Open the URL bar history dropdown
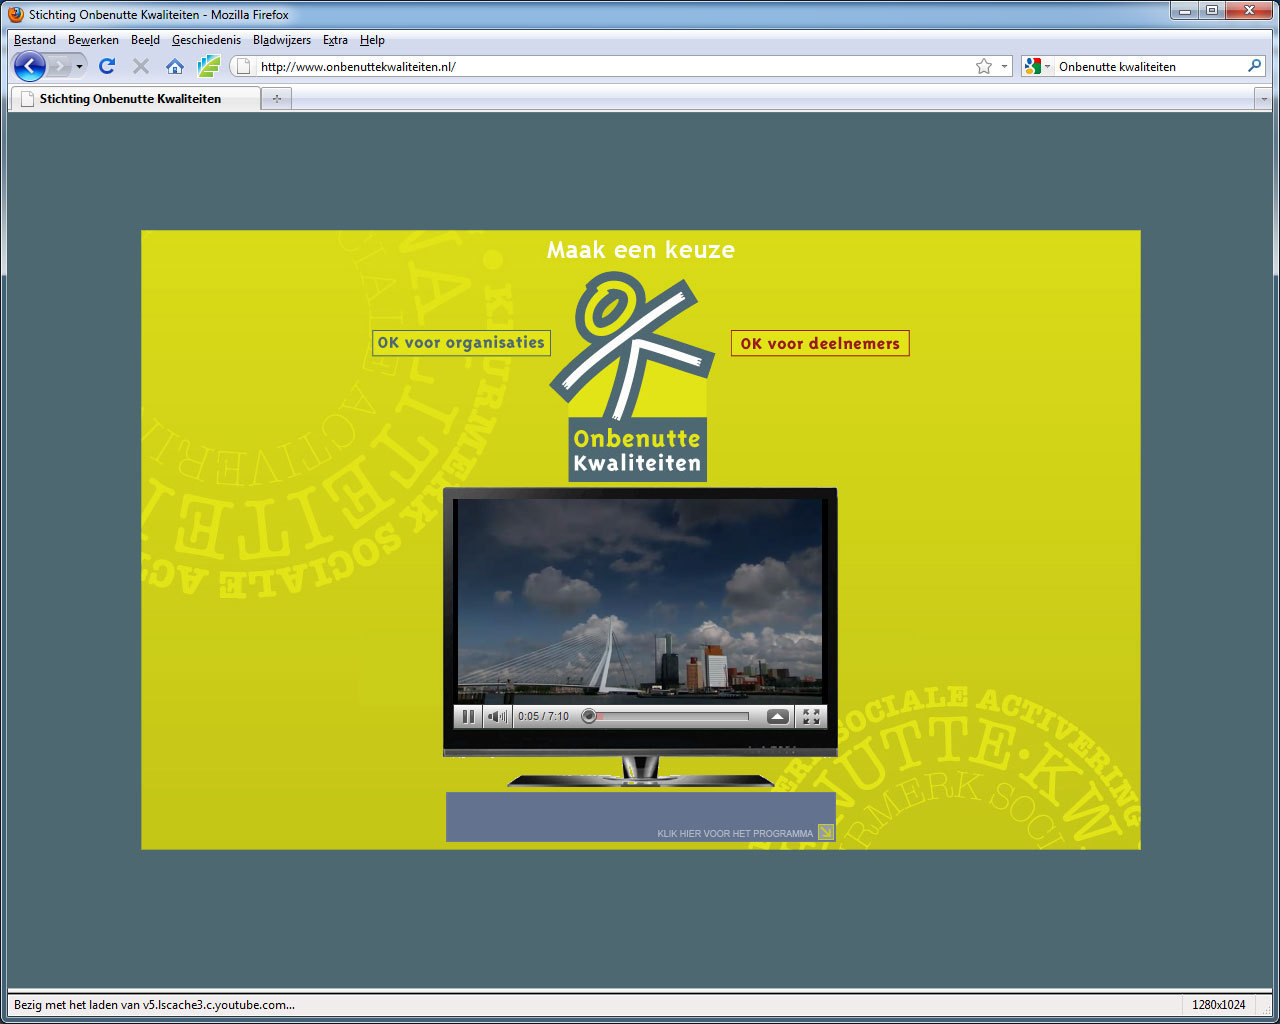 pos(1005,67)
